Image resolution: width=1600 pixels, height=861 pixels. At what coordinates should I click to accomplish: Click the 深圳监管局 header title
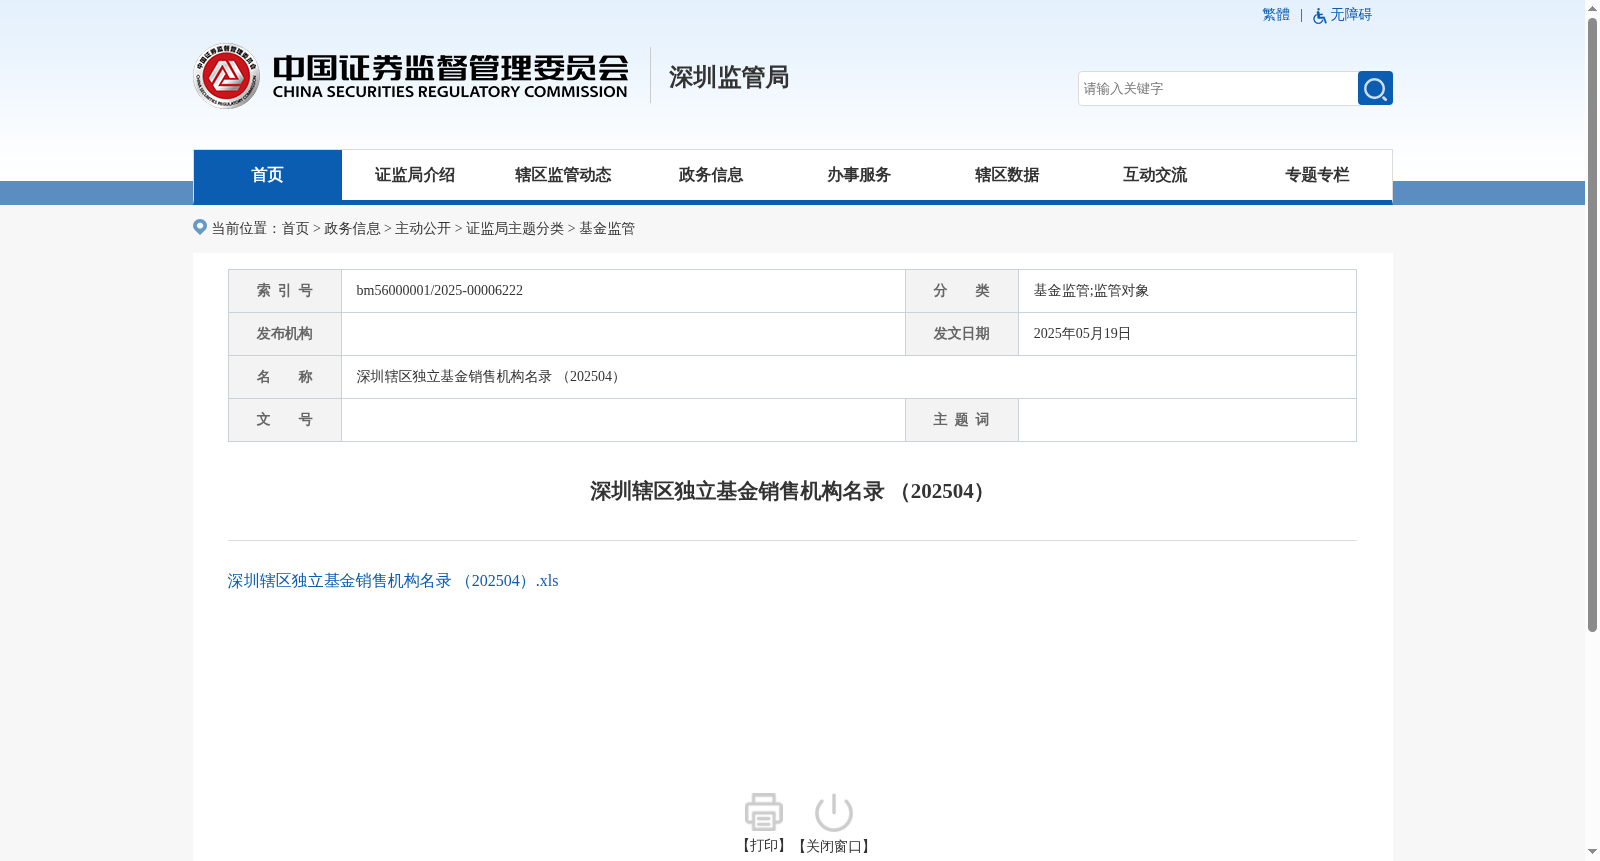729,77
